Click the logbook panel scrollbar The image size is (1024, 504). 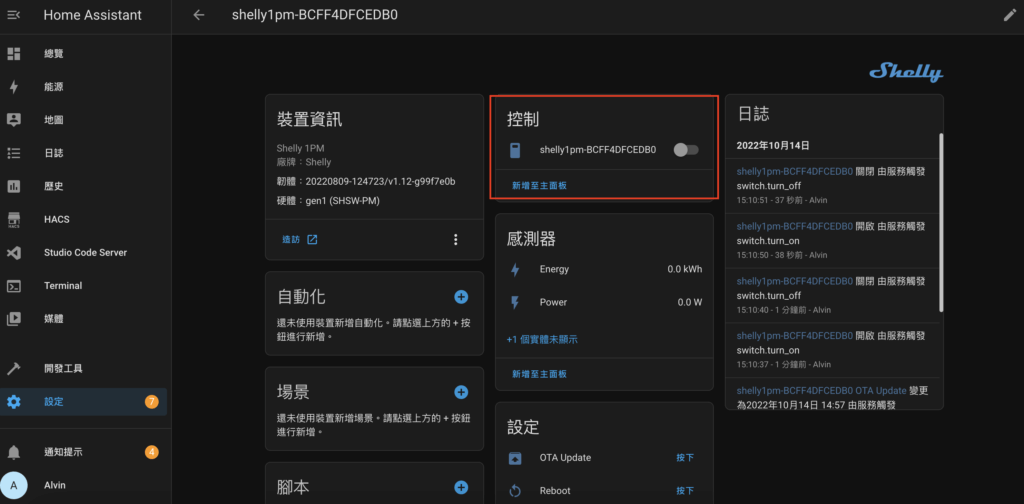(x=940, y=223)
